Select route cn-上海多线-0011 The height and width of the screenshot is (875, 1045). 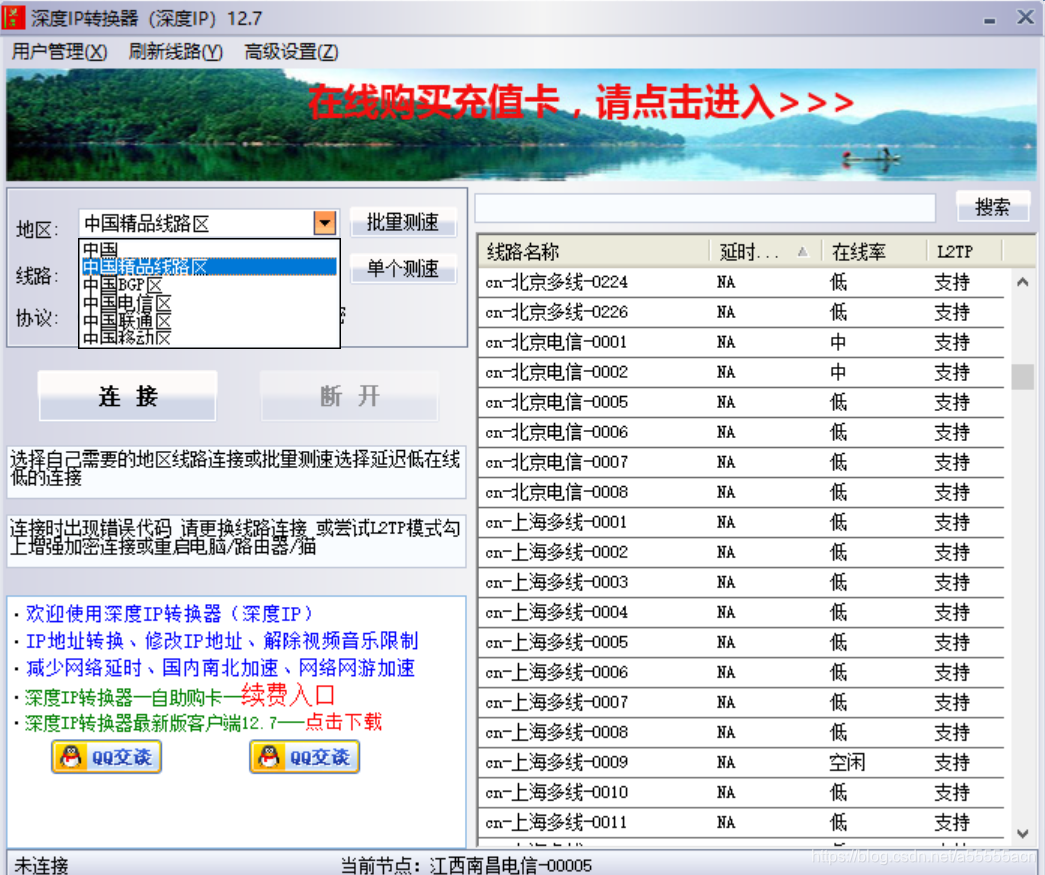click(741, 822)
